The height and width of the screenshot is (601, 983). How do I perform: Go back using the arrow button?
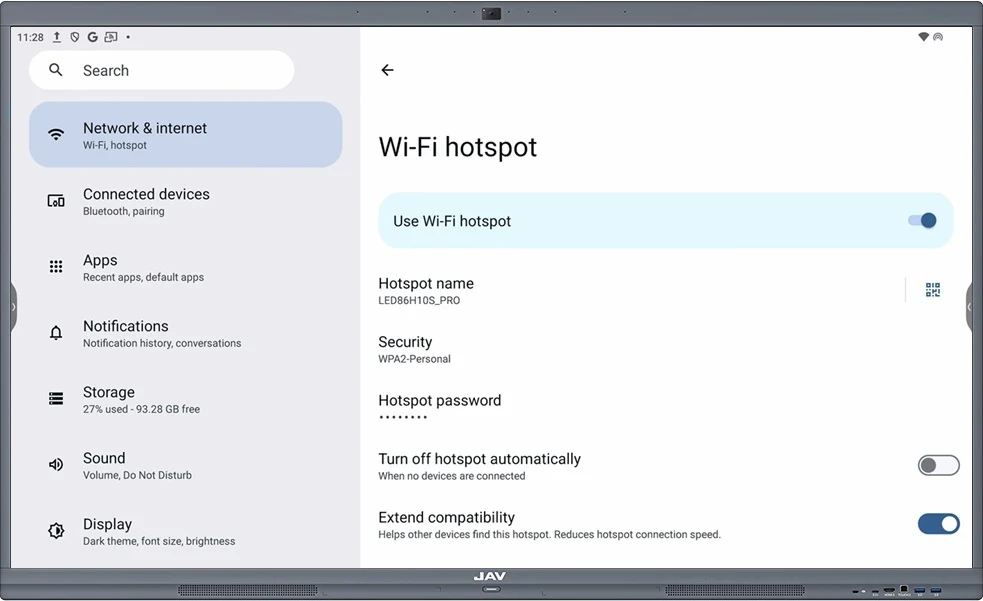tap(387, 70)
